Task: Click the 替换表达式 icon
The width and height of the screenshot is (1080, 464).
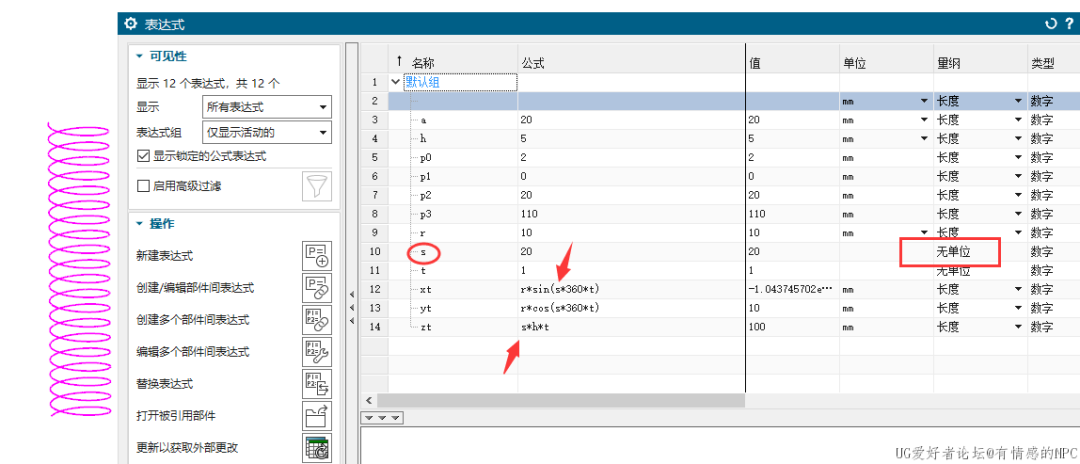Action: (317, 384)
